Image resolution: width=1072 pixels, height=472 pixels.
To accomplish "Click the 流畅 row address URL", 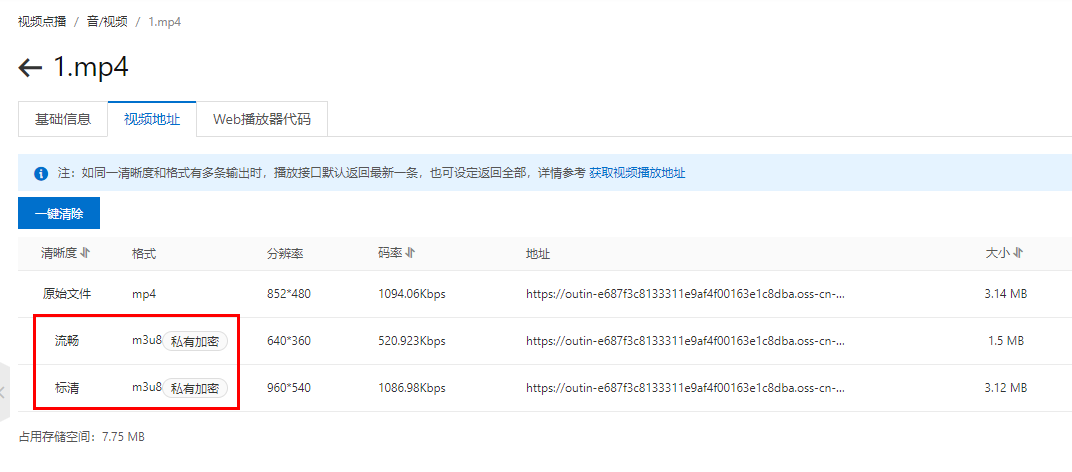I will 686,341.
